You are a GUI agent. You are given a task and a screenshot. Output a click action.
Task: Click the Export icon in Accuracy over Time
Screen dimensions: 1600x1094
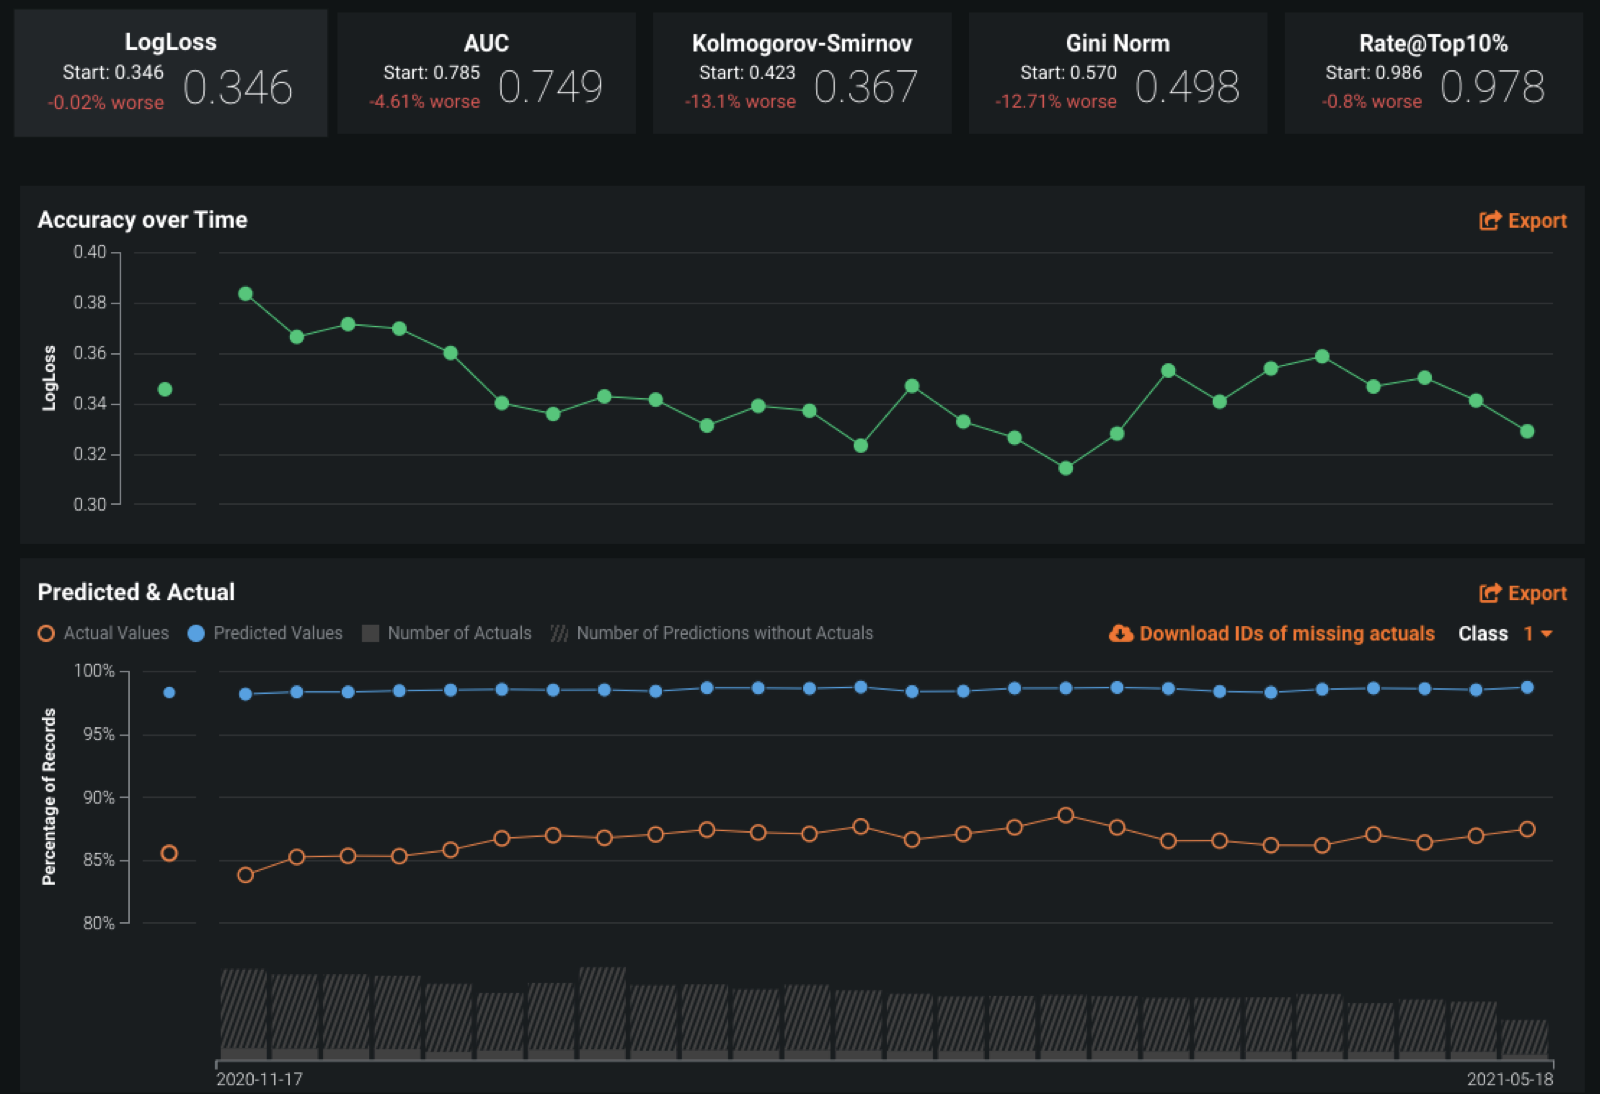click(x=1490, y=221)
